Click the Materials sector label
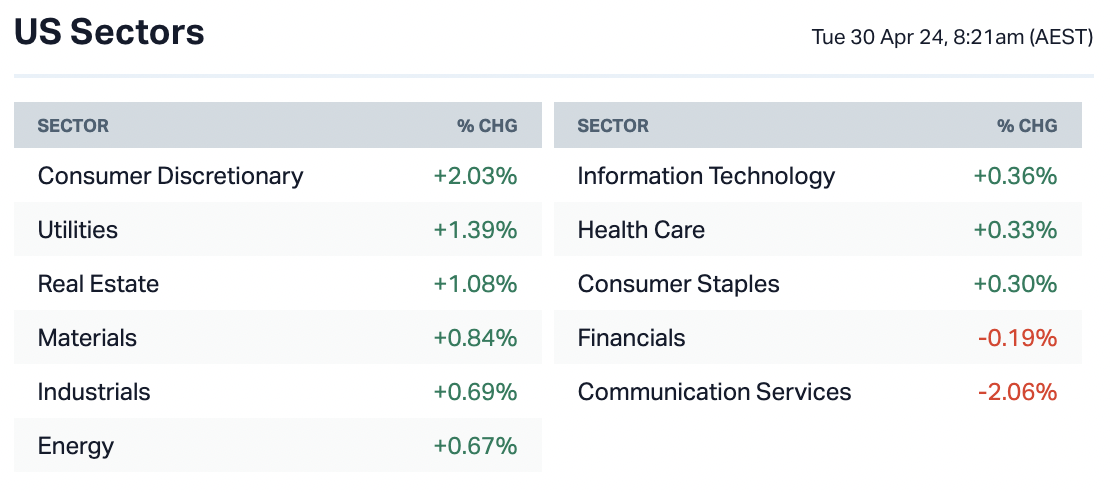Screen dimensions: 1110x492 coord(87,338)
